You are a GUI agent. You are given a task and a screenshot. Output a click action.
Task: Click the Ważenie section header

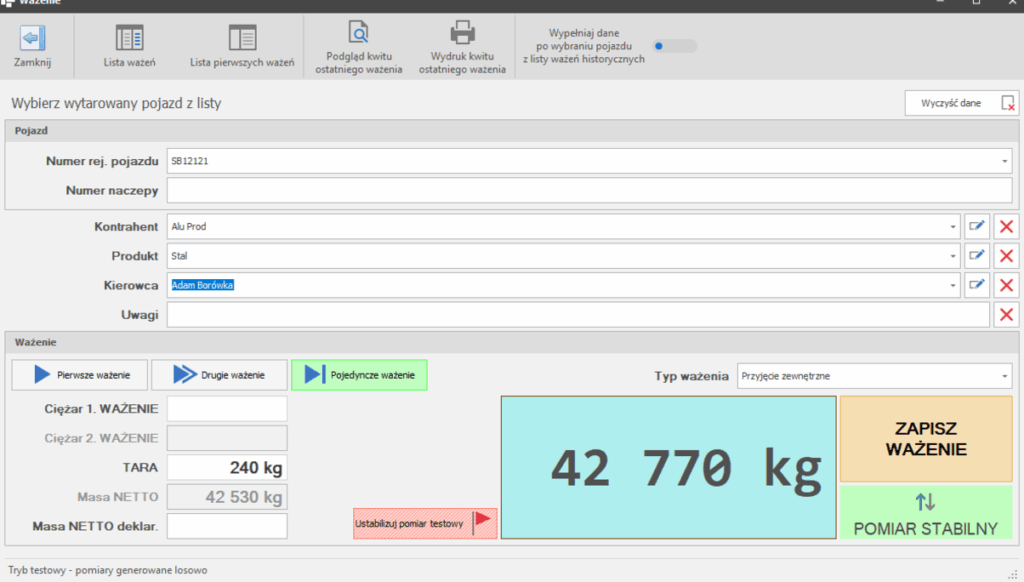pos(511,342)
